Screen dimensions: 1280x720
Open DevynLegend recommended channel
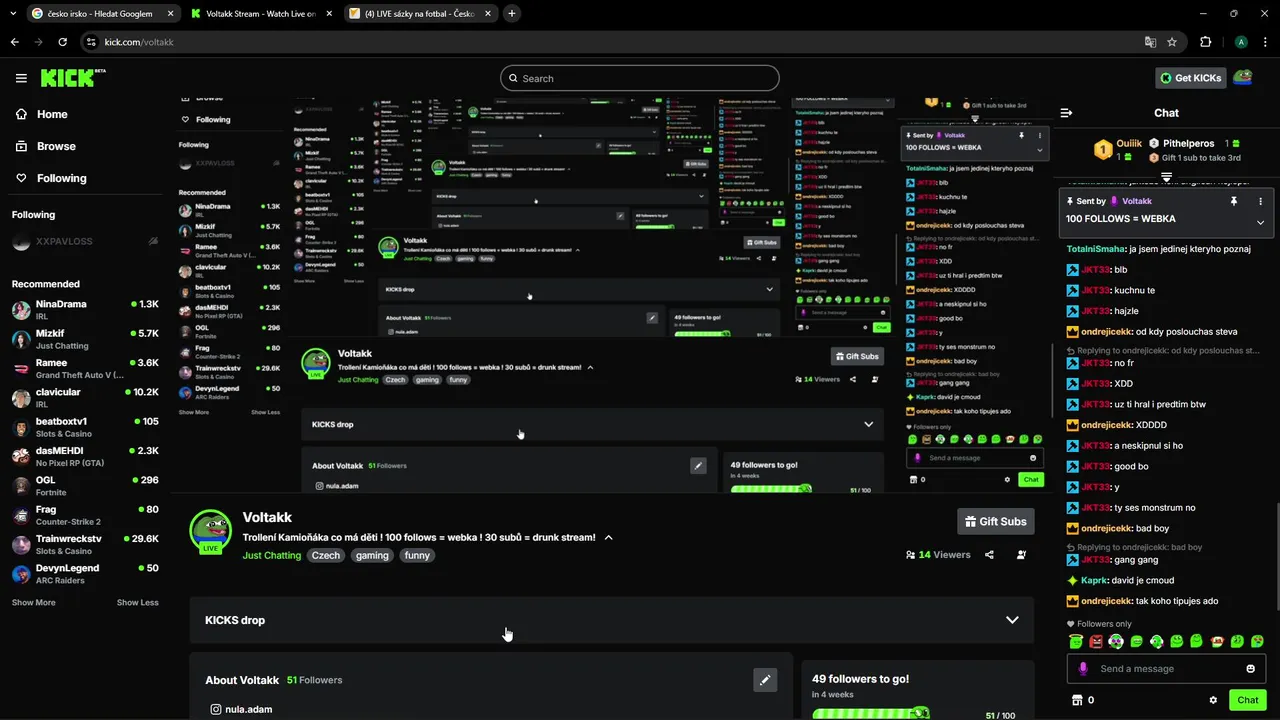85,574
